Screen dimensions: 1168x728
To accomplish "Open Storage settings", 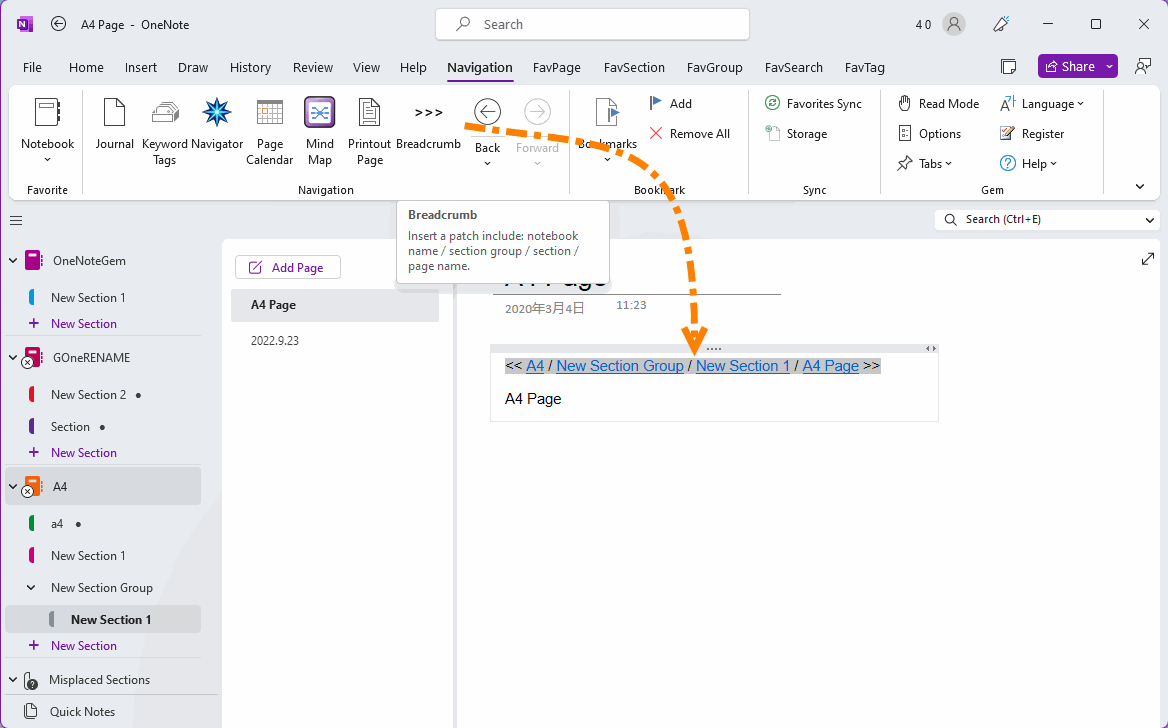I will click(796, 133).
